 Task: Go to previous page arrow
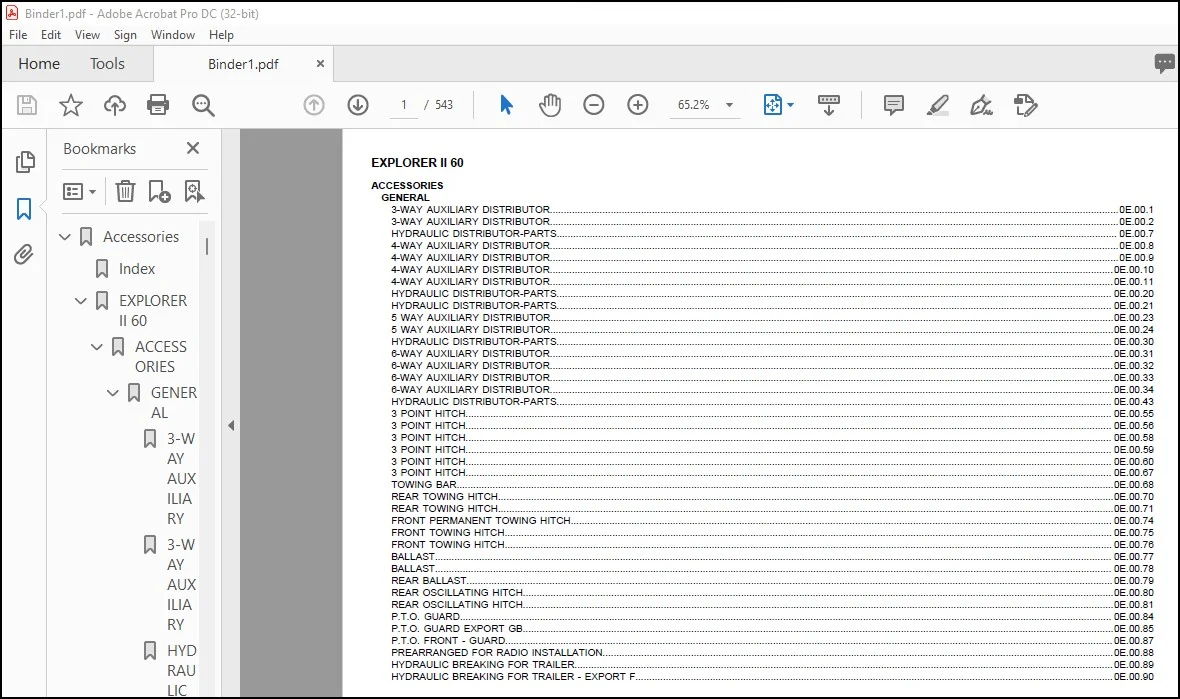(x=314, y=105)
